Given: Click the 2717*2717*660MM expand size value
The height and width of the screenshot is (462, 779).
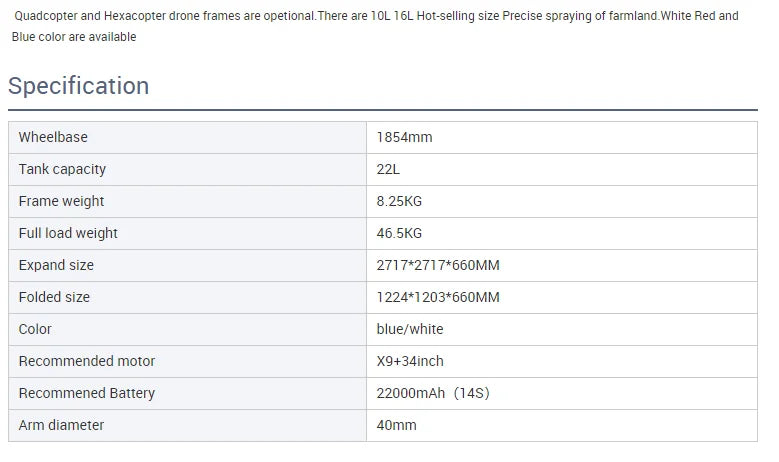Looking at the screenshot, I should tap(438, 265).
